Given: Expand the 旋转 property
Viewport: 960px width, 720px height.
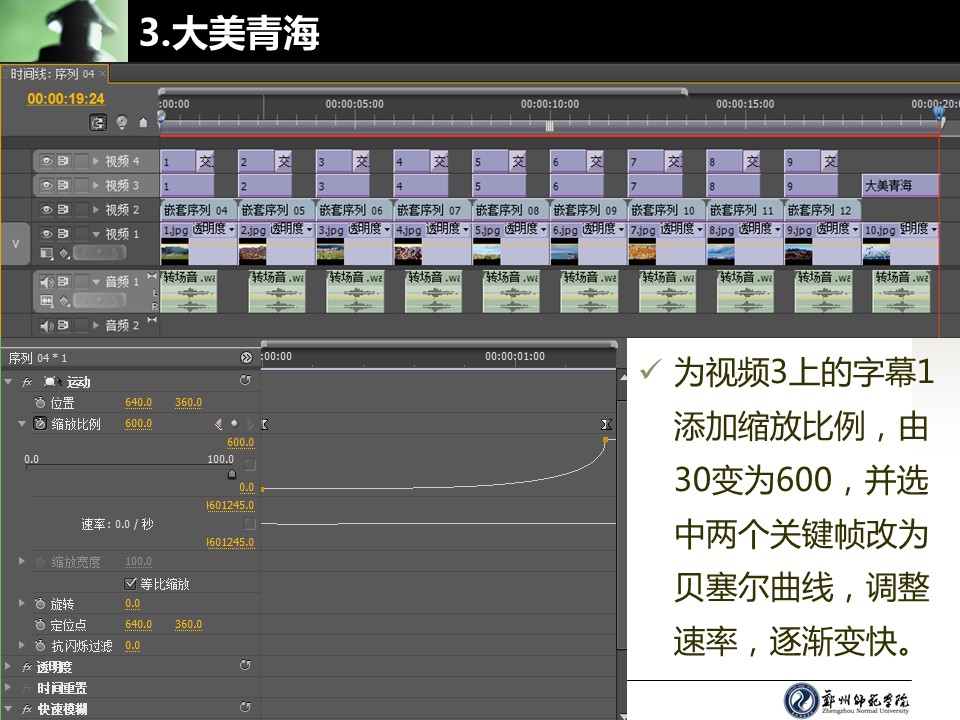Looking at the screenshot, I should pos(22,603).
